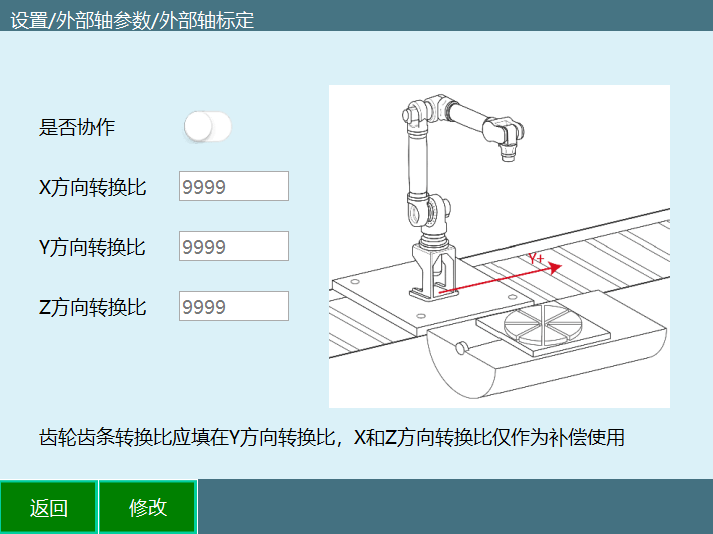Click the X方向转换比 label
The width and height of the screenshot is (713, 534).
pos(92,187)
